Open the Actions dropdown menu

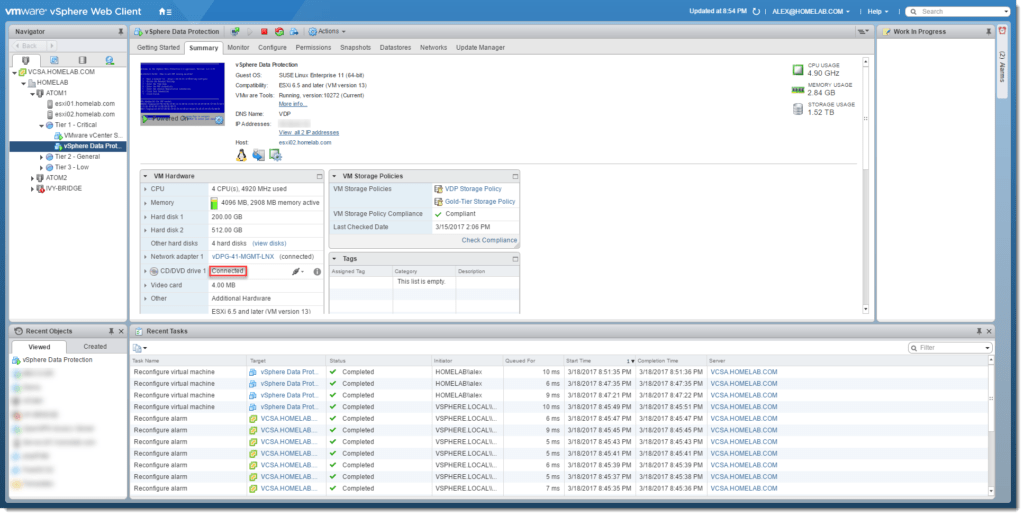[x=327, y=31]
